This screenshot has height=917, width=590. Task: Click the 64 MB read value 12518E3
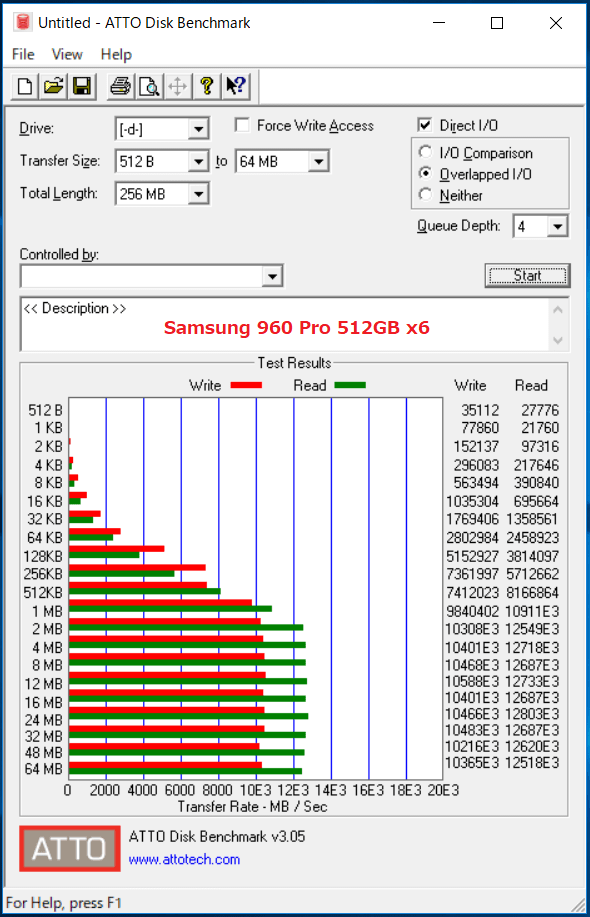532,763
